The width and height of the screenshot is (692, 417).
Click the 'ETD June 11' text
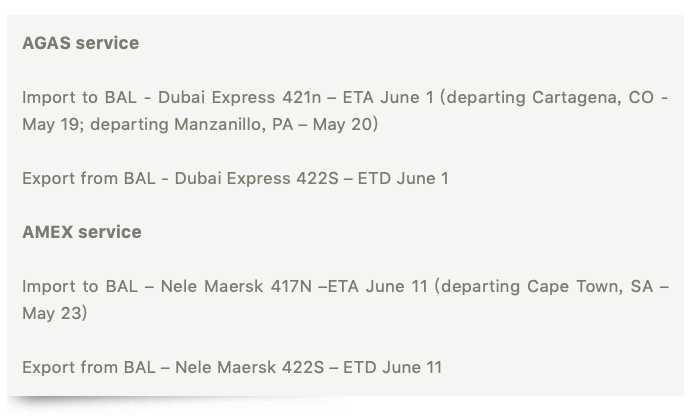click(393, 368)
